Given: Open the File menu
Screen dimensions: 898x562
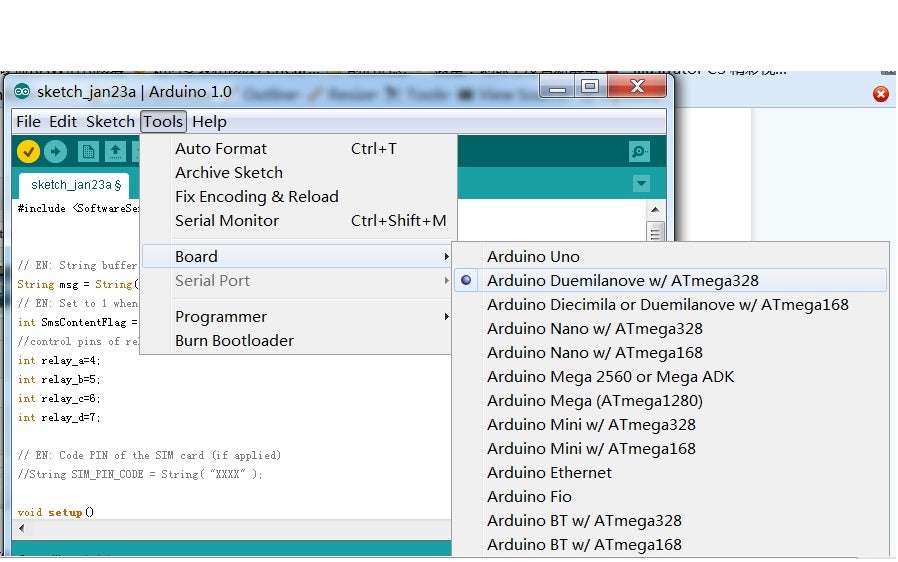Looking at the screenshot, I should 28,122.
